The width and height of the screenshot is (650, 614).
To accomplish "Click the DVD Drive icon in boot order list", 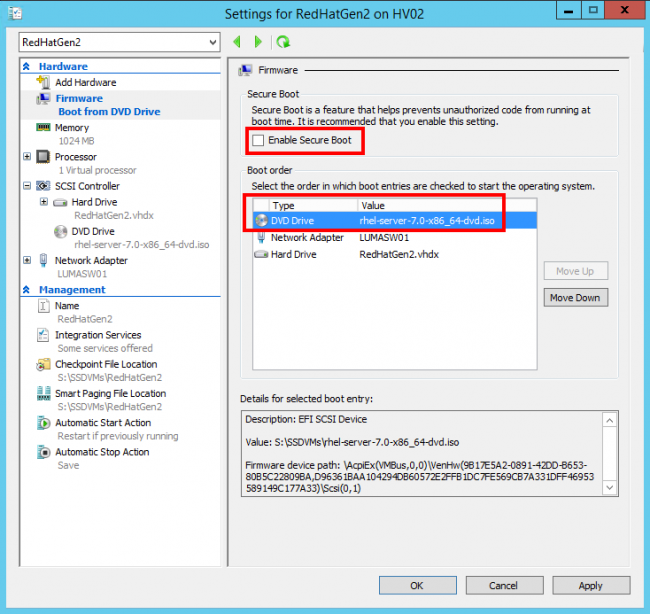I will (262, 221).
